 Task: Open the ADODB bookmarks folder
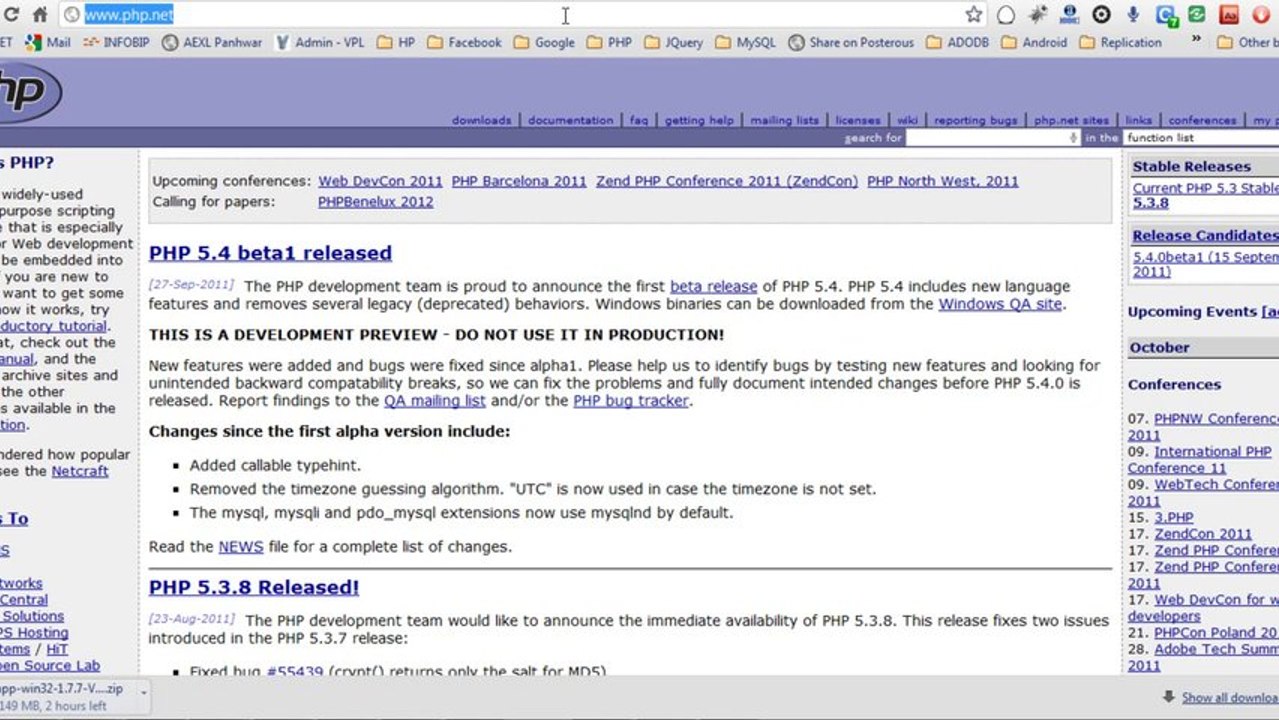[957, 42]
